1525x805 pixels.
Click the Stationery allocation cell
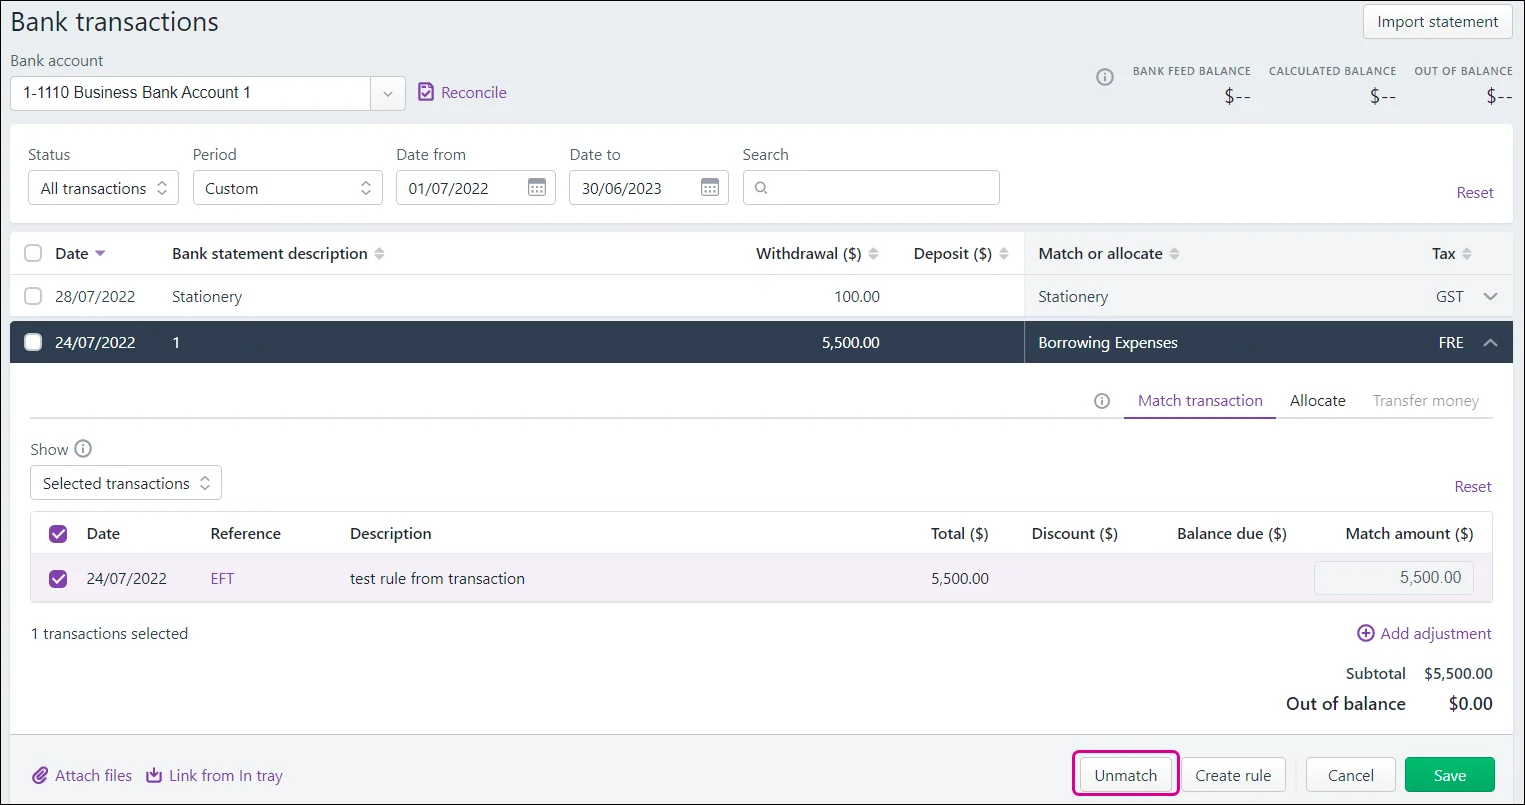pos(1073,296)
